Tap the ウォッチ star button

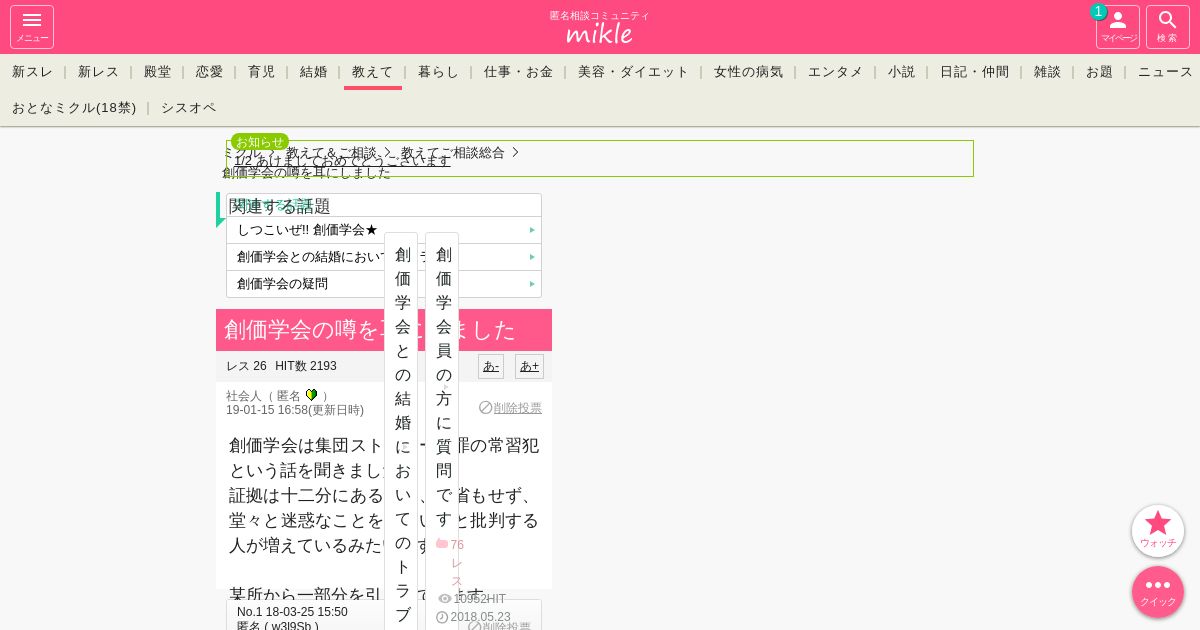(x=1158, y=531)
